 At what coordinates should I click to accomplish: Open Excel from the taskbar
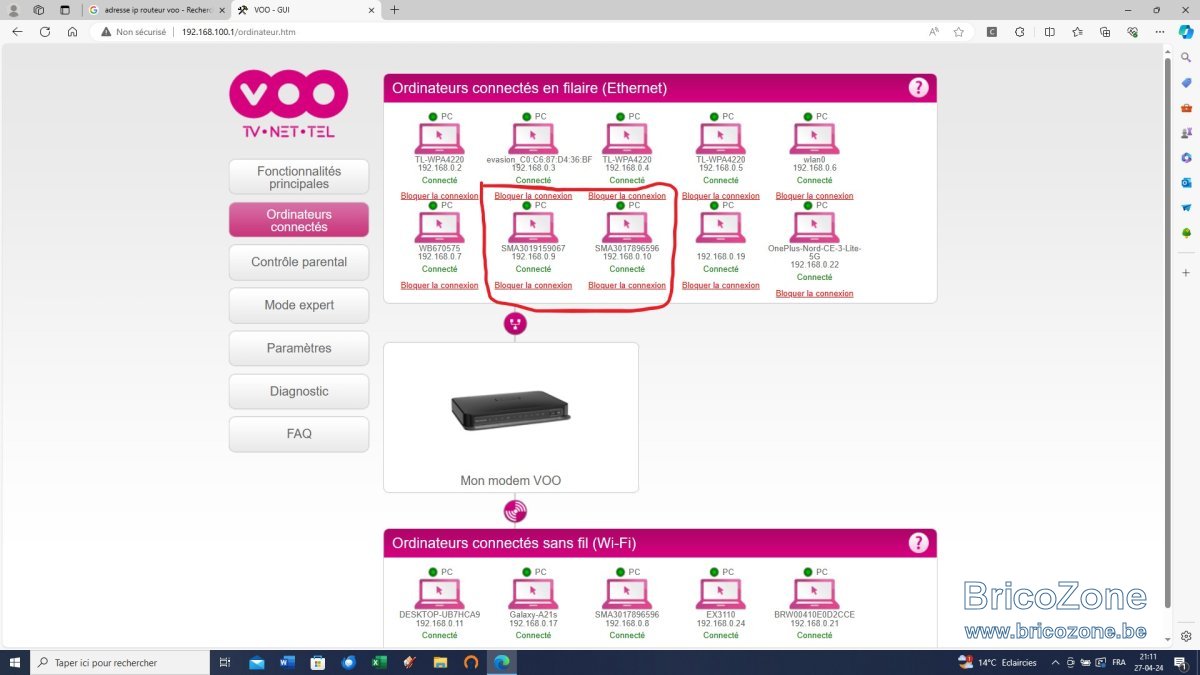379,662
